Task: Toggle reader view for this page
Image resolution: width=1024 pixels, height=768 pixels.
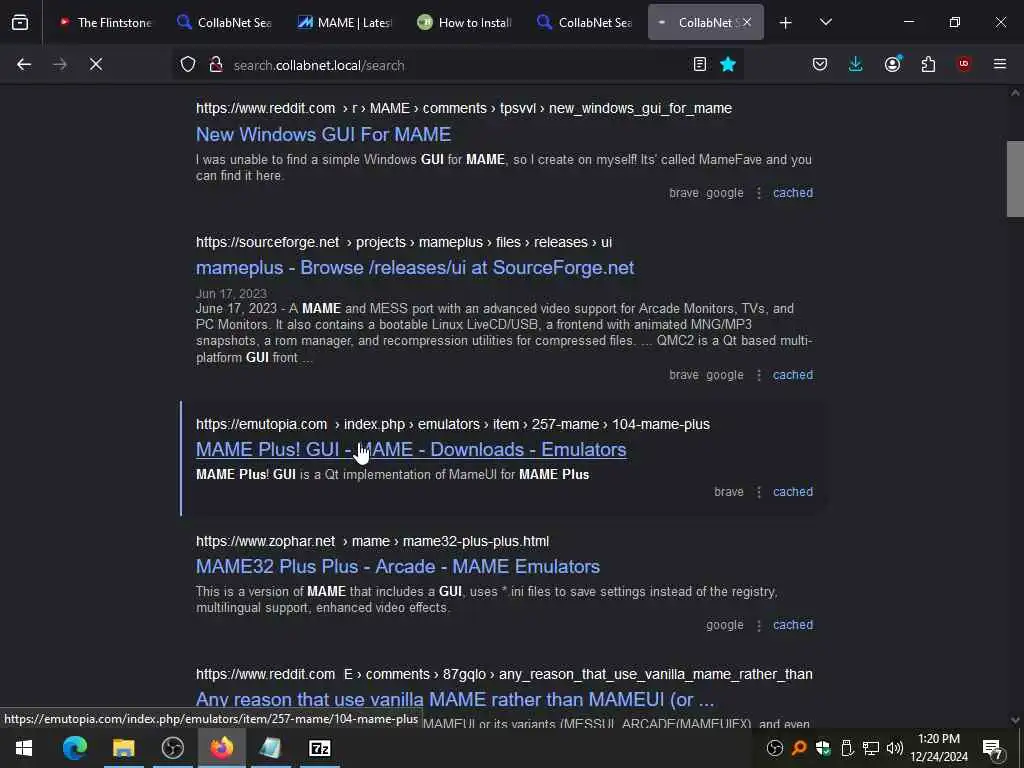Action: [x=699, y=64]
